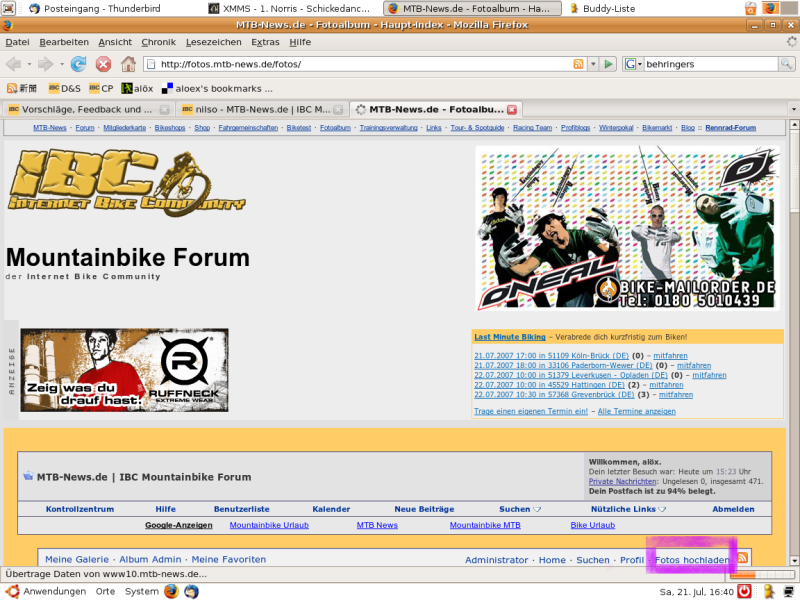The image size is (800, 600).
Task: Click the show desktop icon in the top panel
Action: 9,8
